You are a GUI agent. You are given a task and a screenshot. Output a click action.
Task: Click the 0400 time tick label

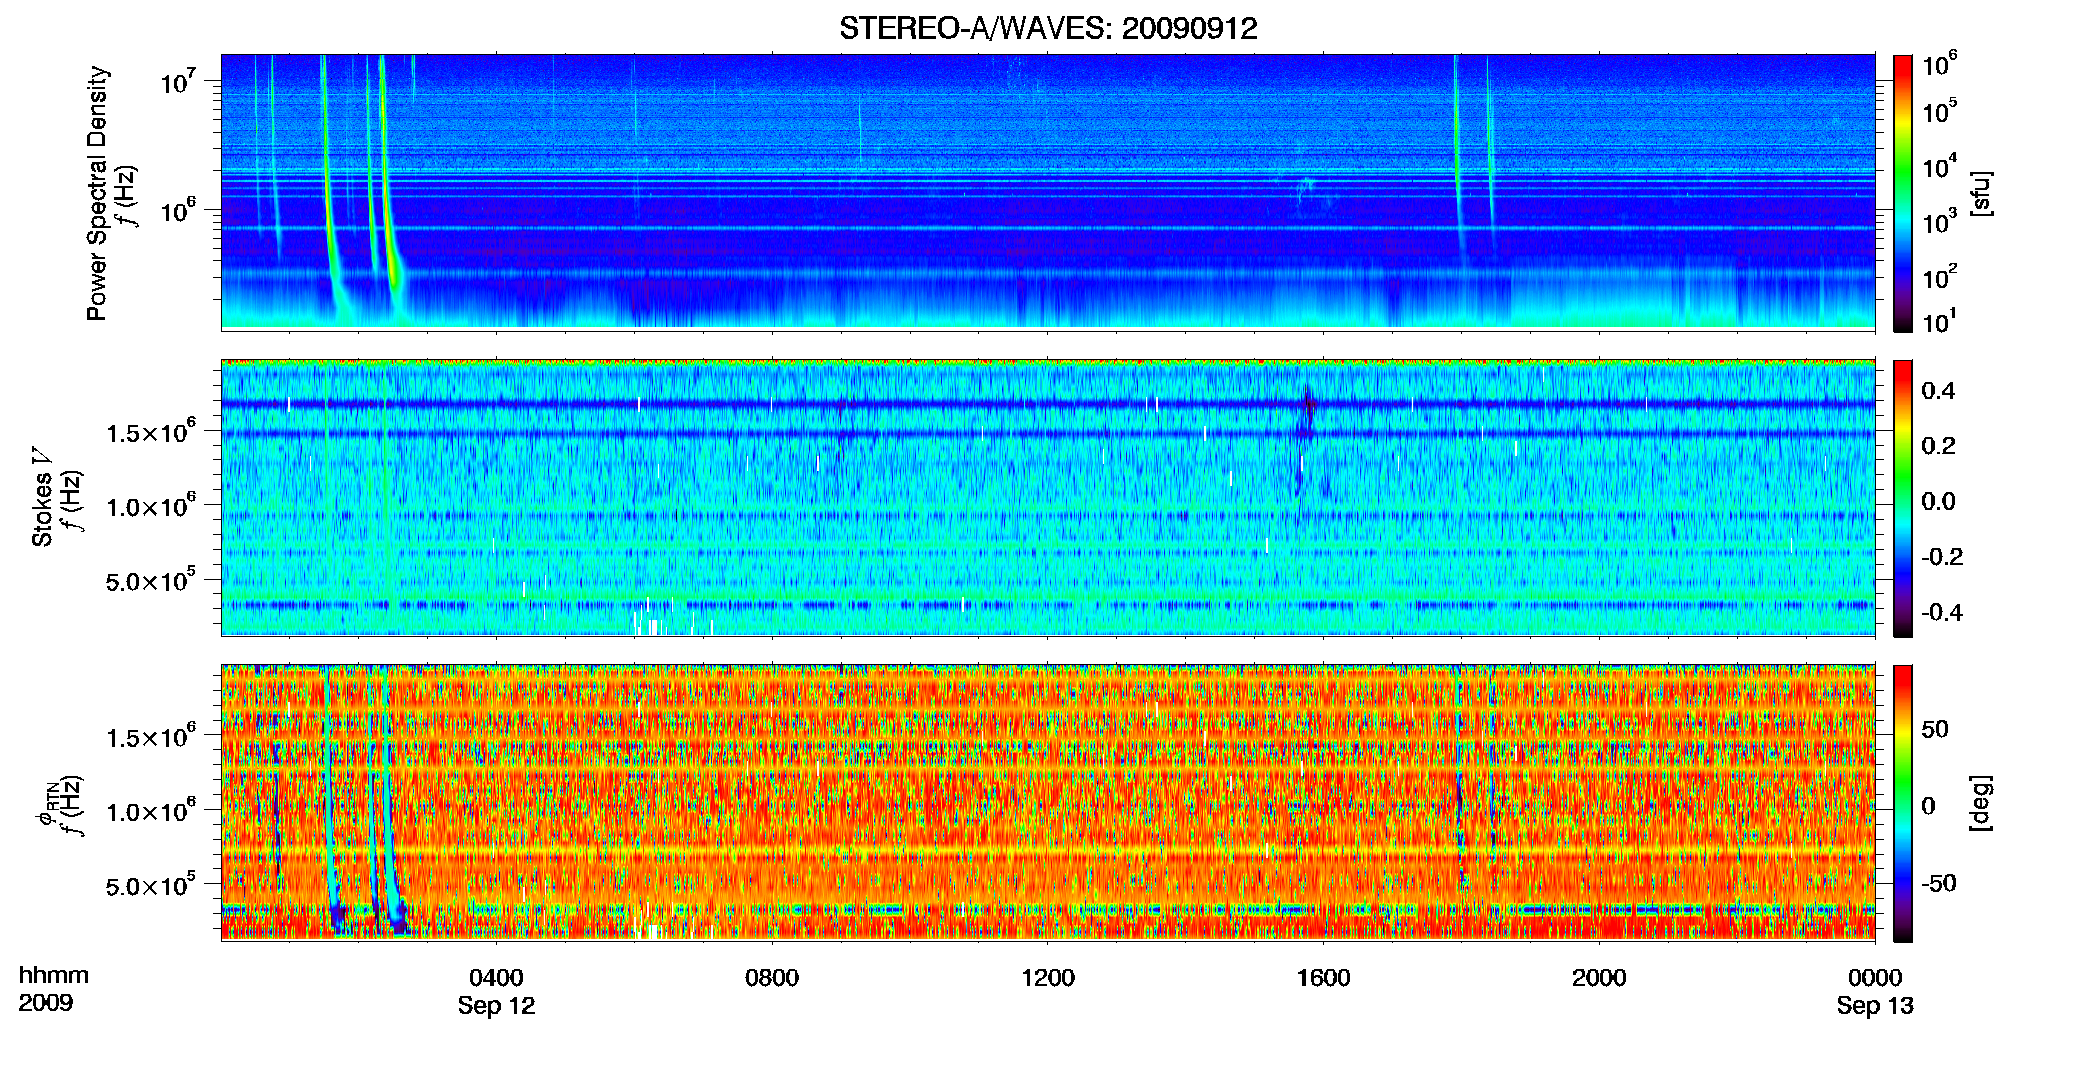[496, 978]
